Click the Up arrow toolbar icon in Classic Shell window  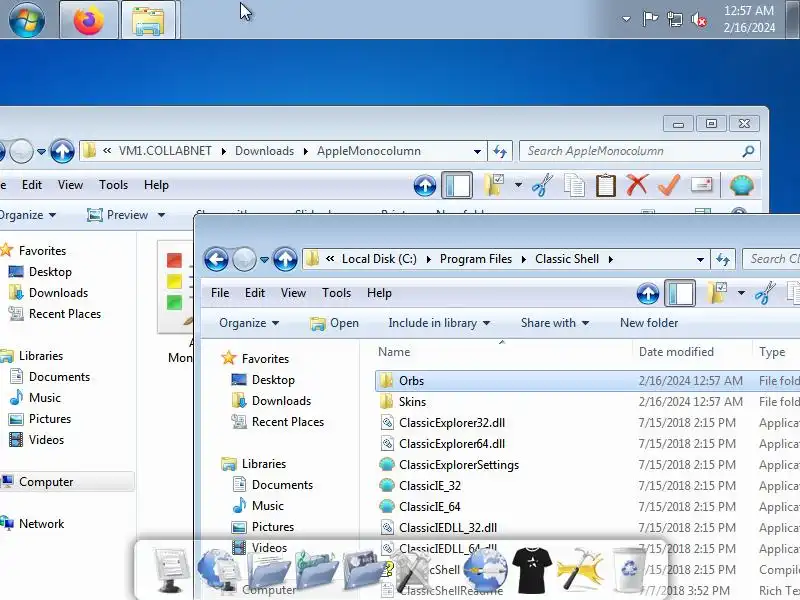[x=647, y=294]
